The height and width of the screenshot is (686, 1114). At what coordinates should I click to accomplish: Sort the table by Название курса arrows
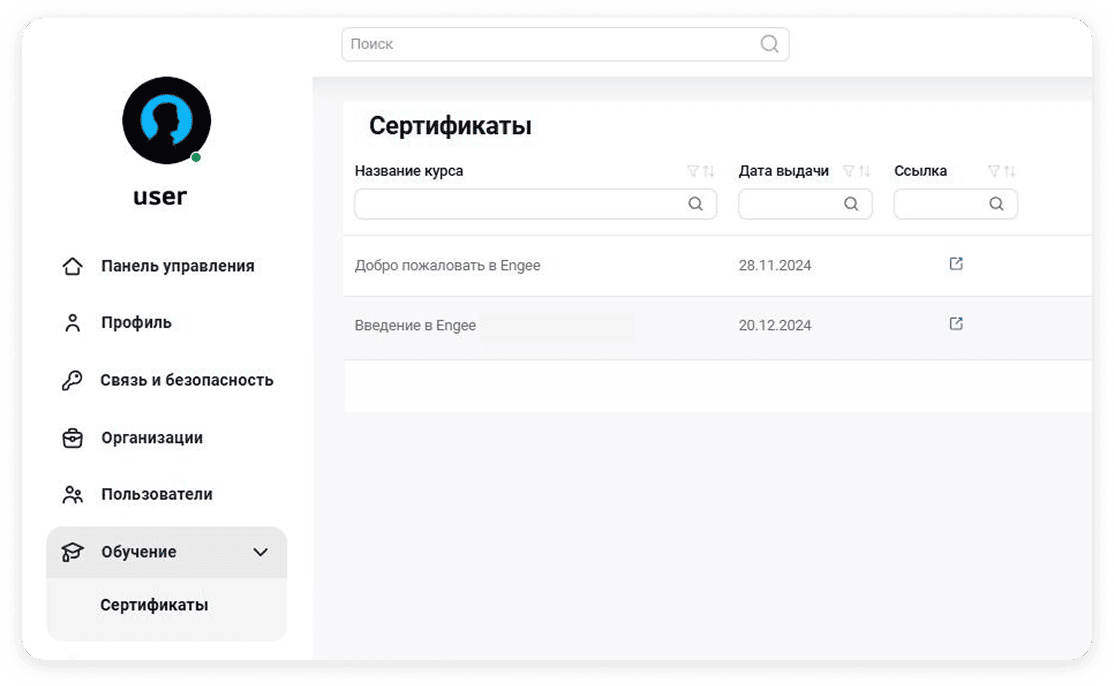709,171
